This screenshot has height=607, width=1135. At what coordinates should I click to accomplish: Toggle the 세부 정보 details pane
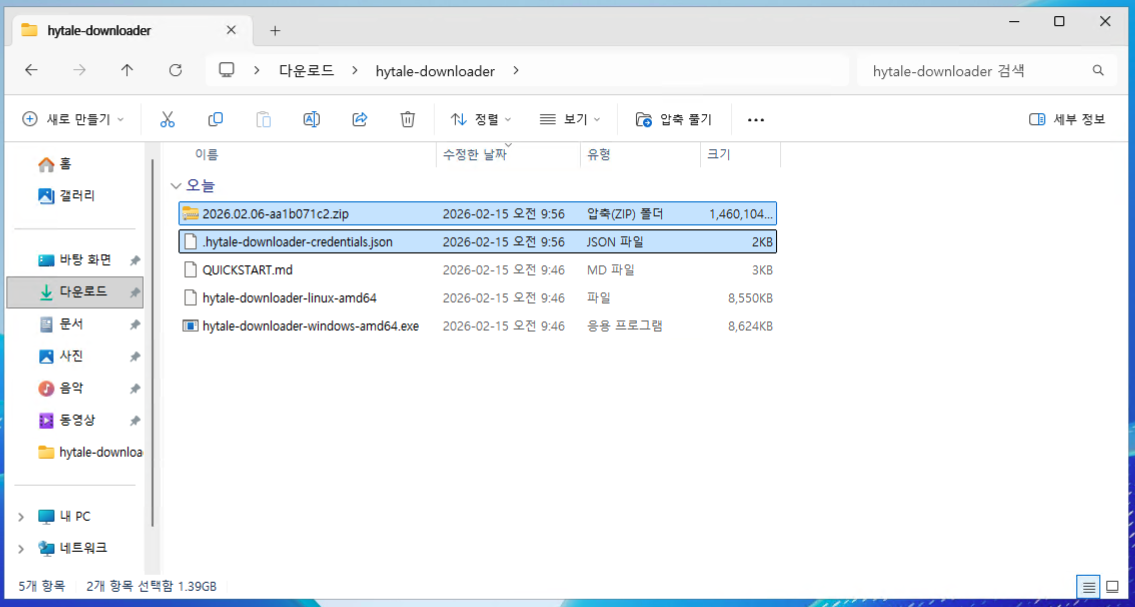click(1068, 119)
